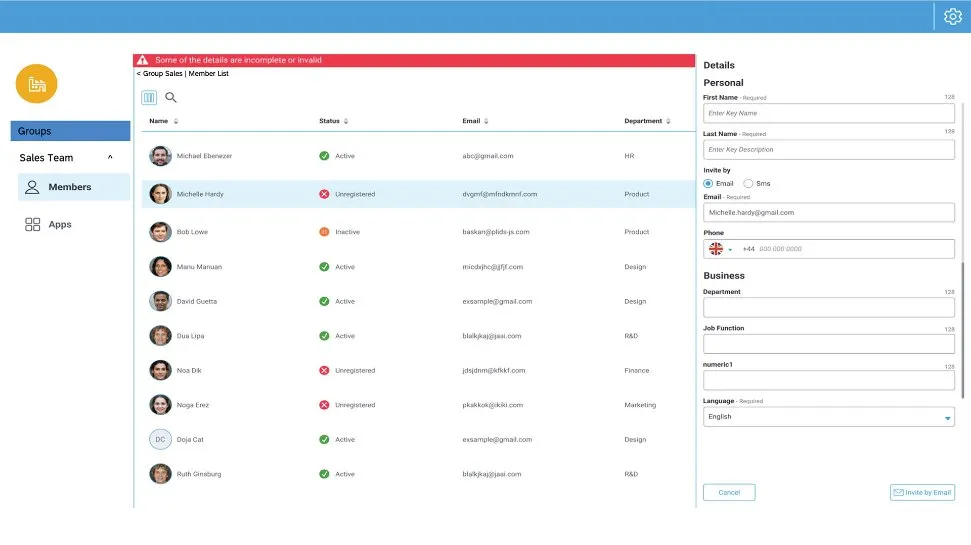This screenshot has height=545, width=971.
Task: Open the phone country flag selector
Action: [x=720, y=249]
